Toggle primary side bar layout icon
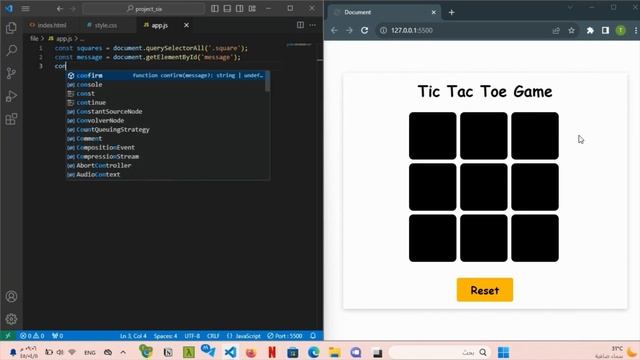Image resolution: width=640 pixels, height=360 pixels. coord(215,9)
